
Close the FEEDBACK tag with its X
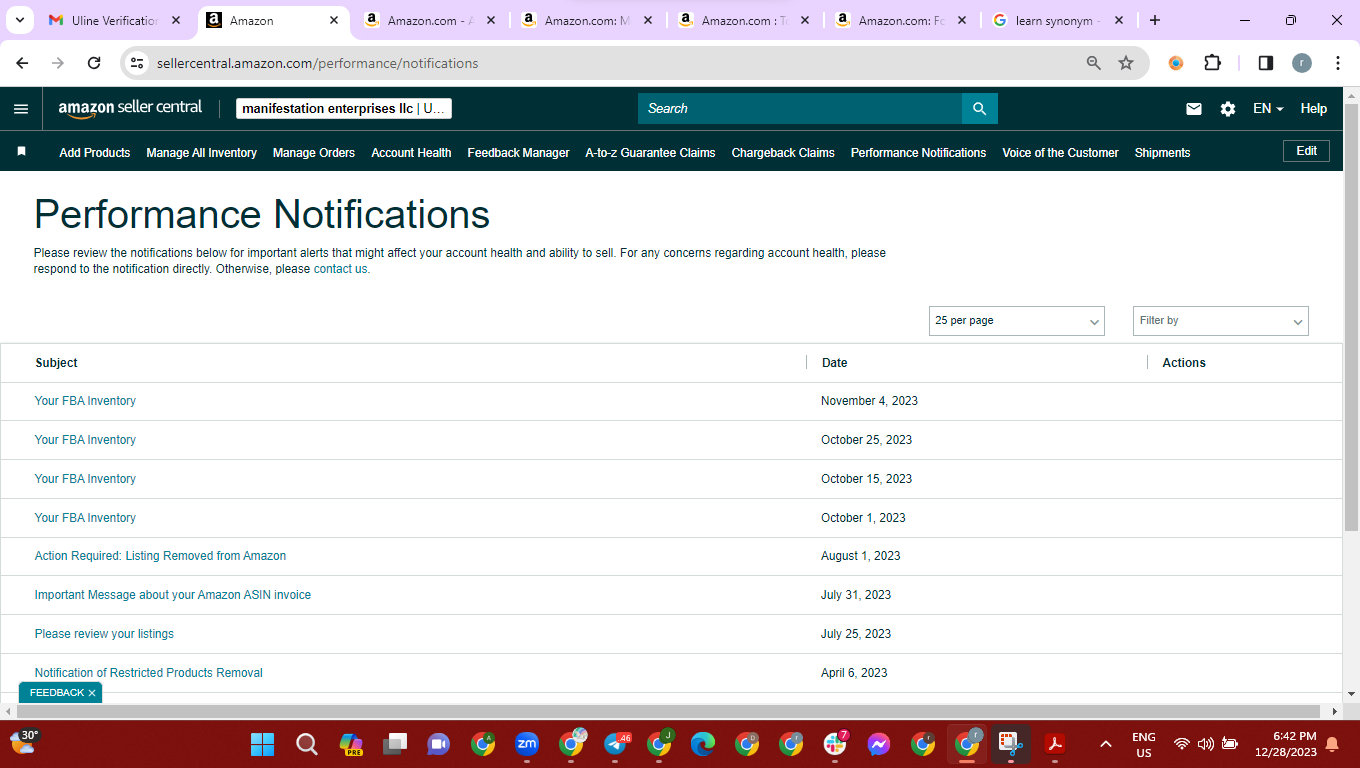point(92,693)
